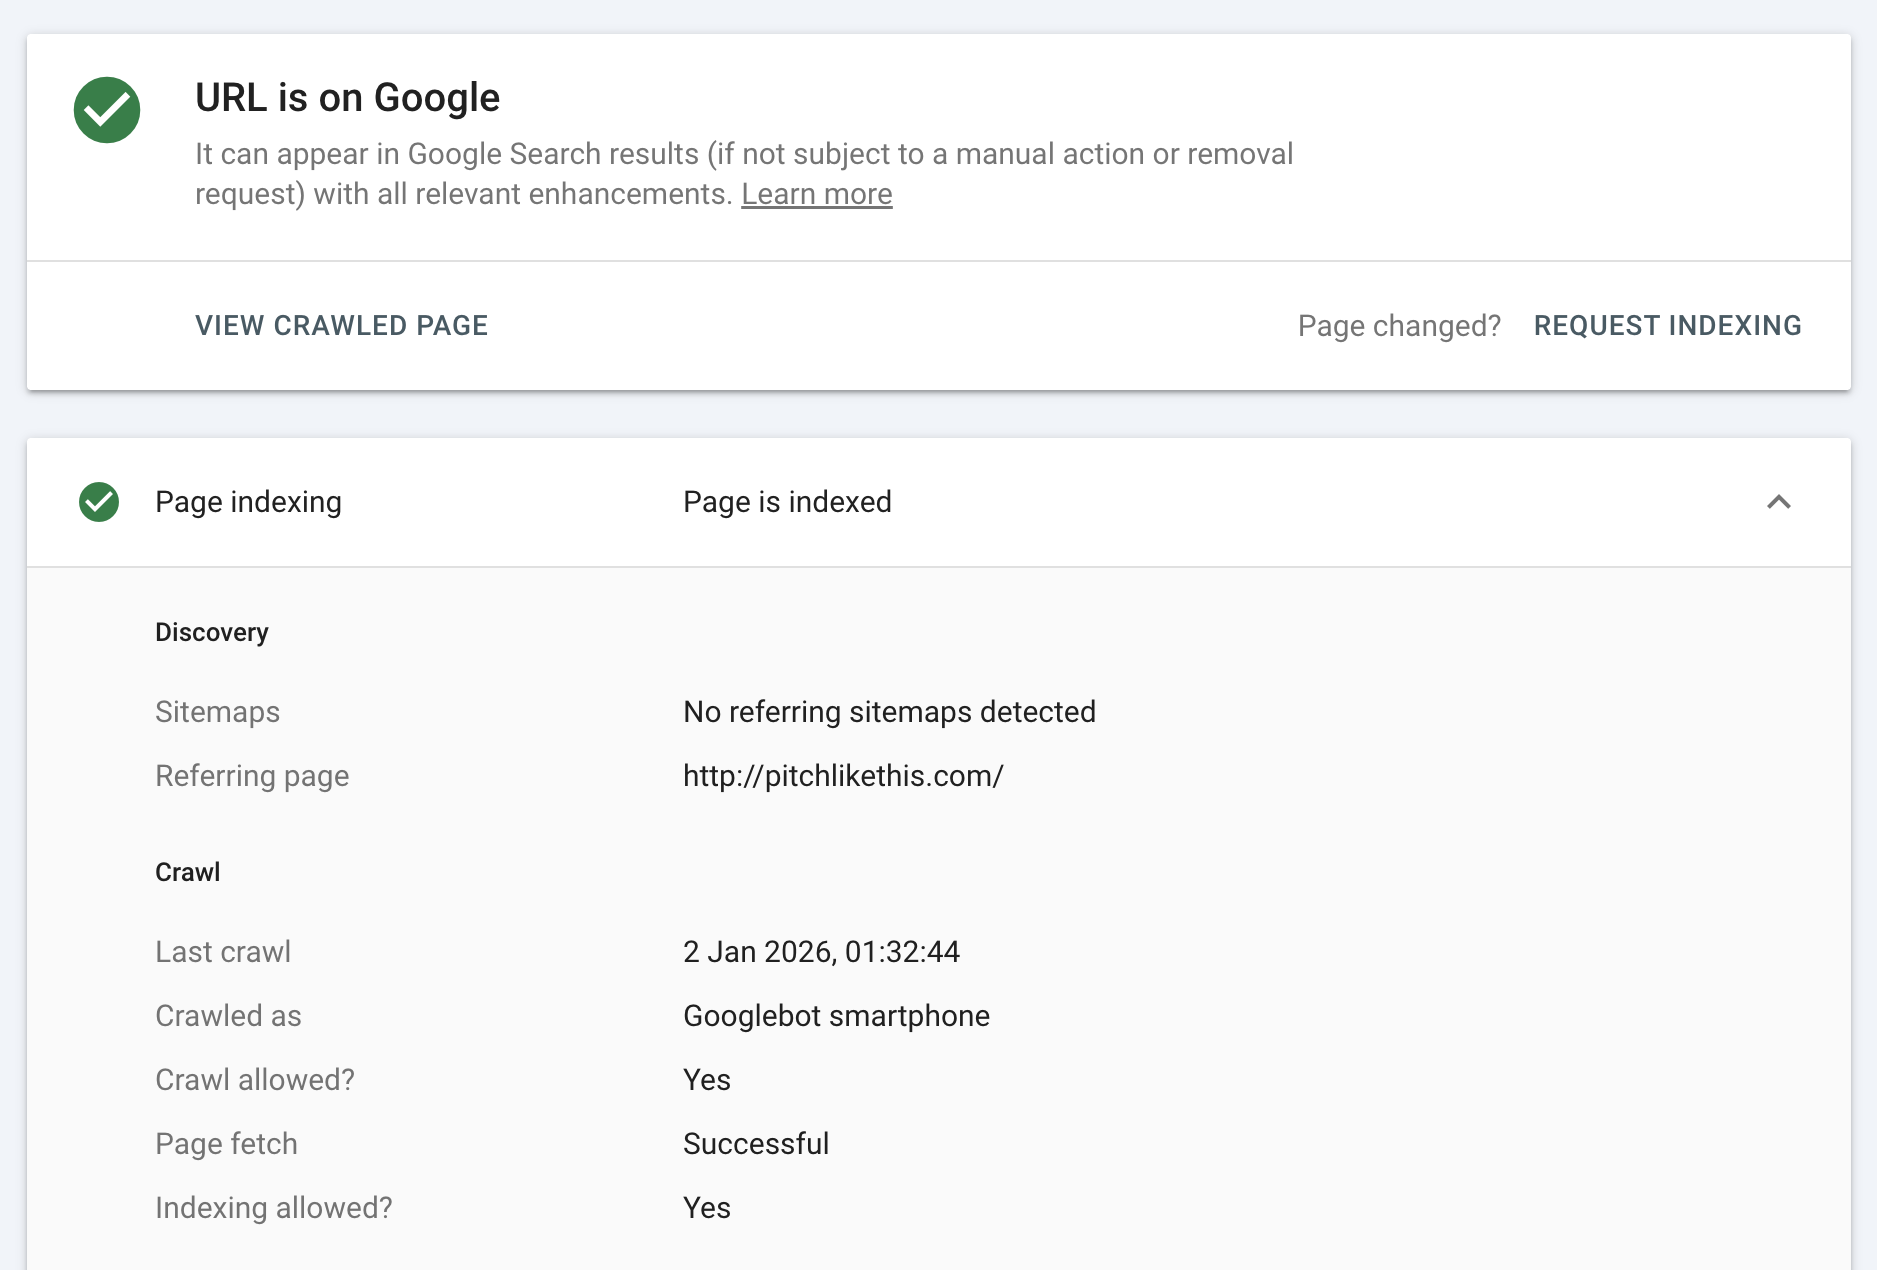Click the small green Page indexing checkmark
Screen dimensions: 1877x1270
click(x=99, y=502)
